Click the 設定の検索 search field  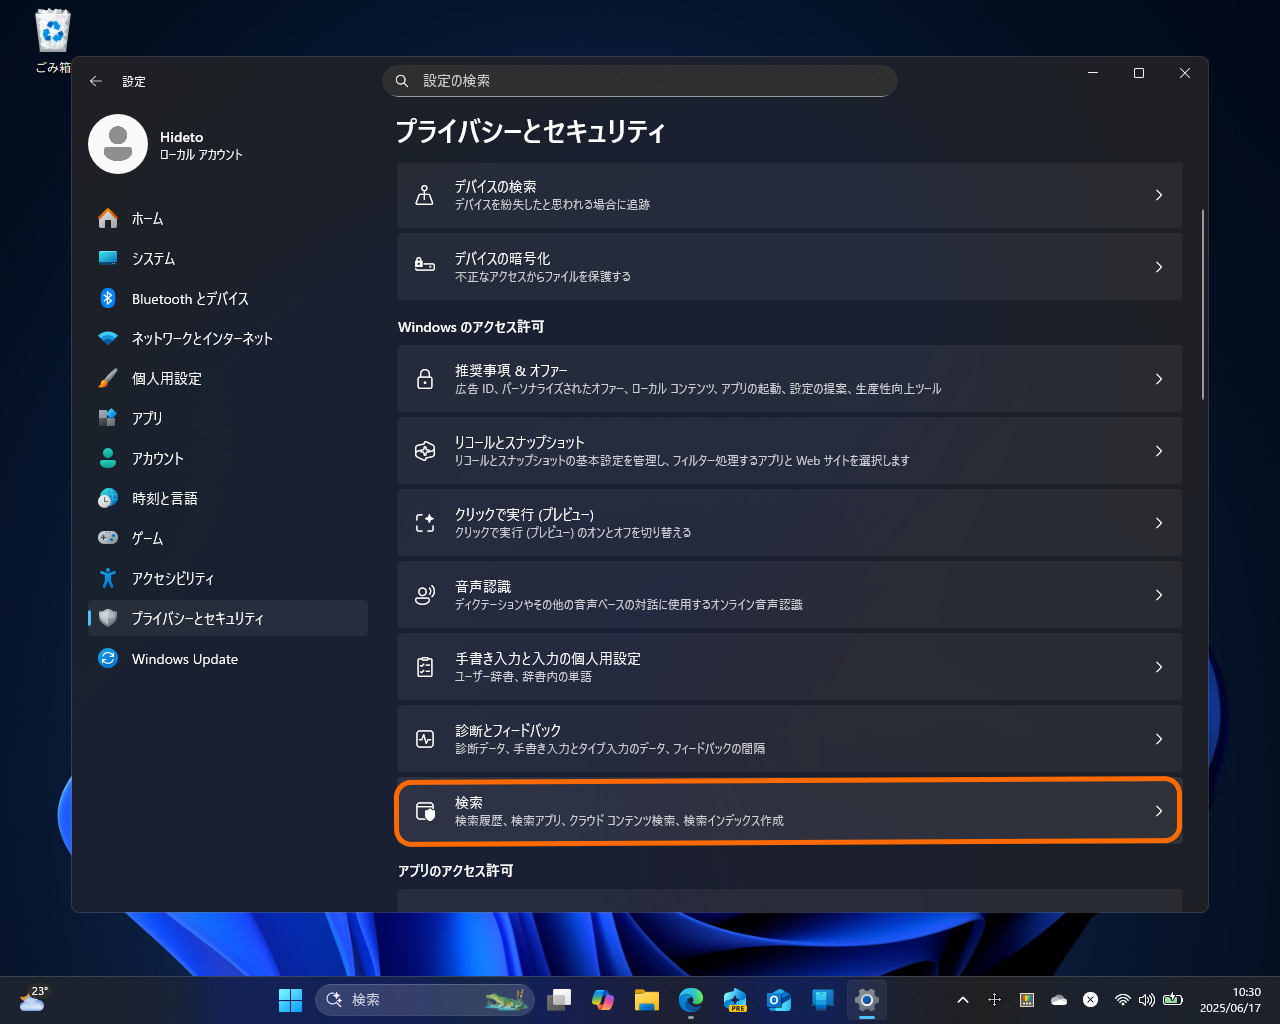coord(640,81)
